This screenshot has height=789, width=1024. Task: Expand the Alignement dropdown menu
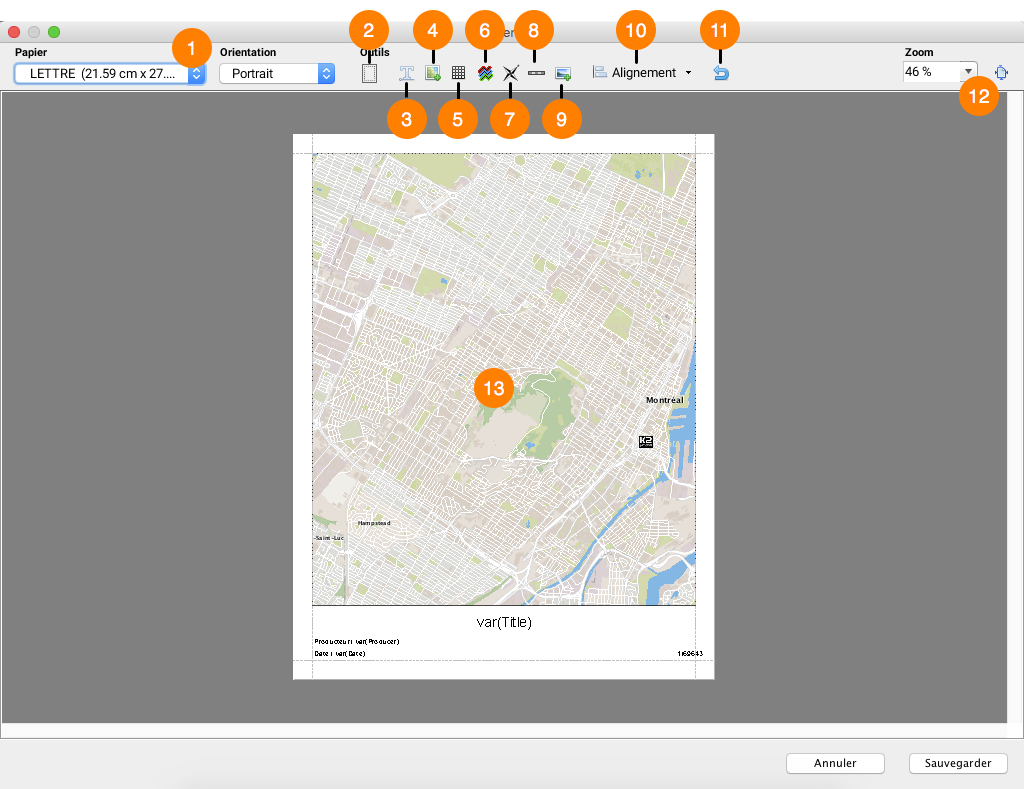click(642, 73)
